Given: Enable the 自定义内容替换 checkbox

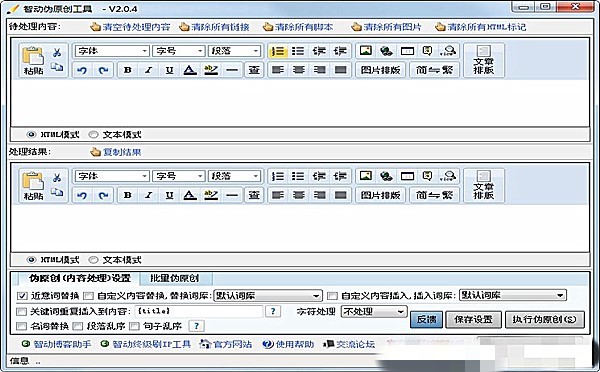Looking at the screenshot, I should tap(88, 295).
